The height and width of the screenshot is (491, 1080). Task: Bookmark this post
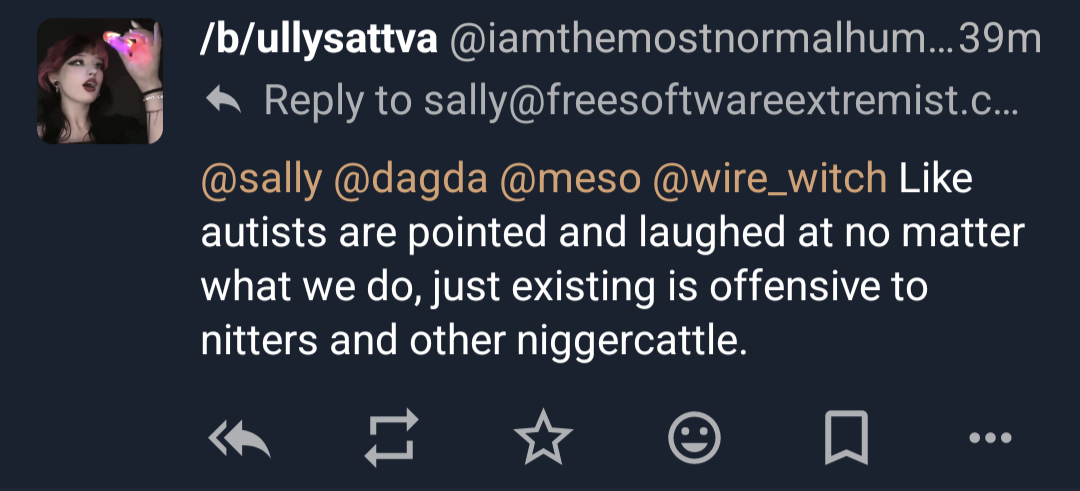pyautogui.click(x=846, y=438)
